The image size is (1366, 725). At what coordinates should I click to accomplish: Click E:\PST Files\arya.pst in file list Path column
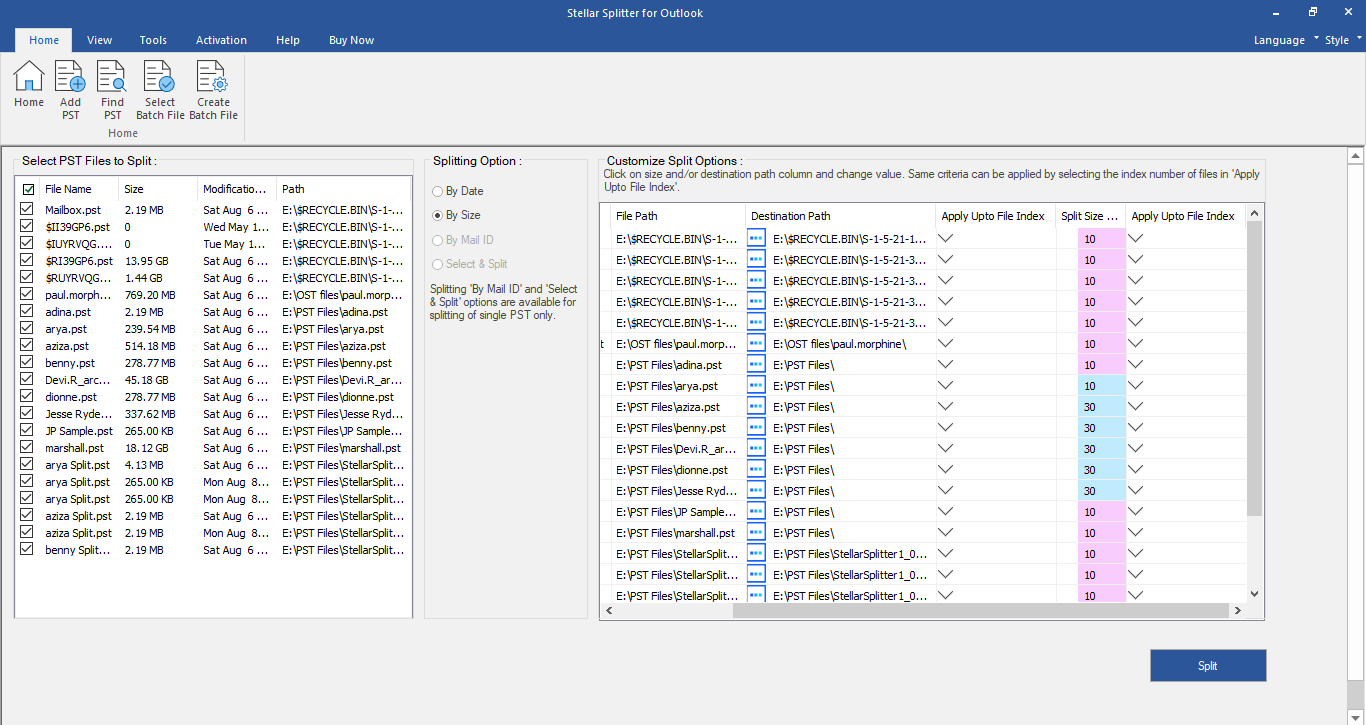pyautogui.click(x=333, y=329)
